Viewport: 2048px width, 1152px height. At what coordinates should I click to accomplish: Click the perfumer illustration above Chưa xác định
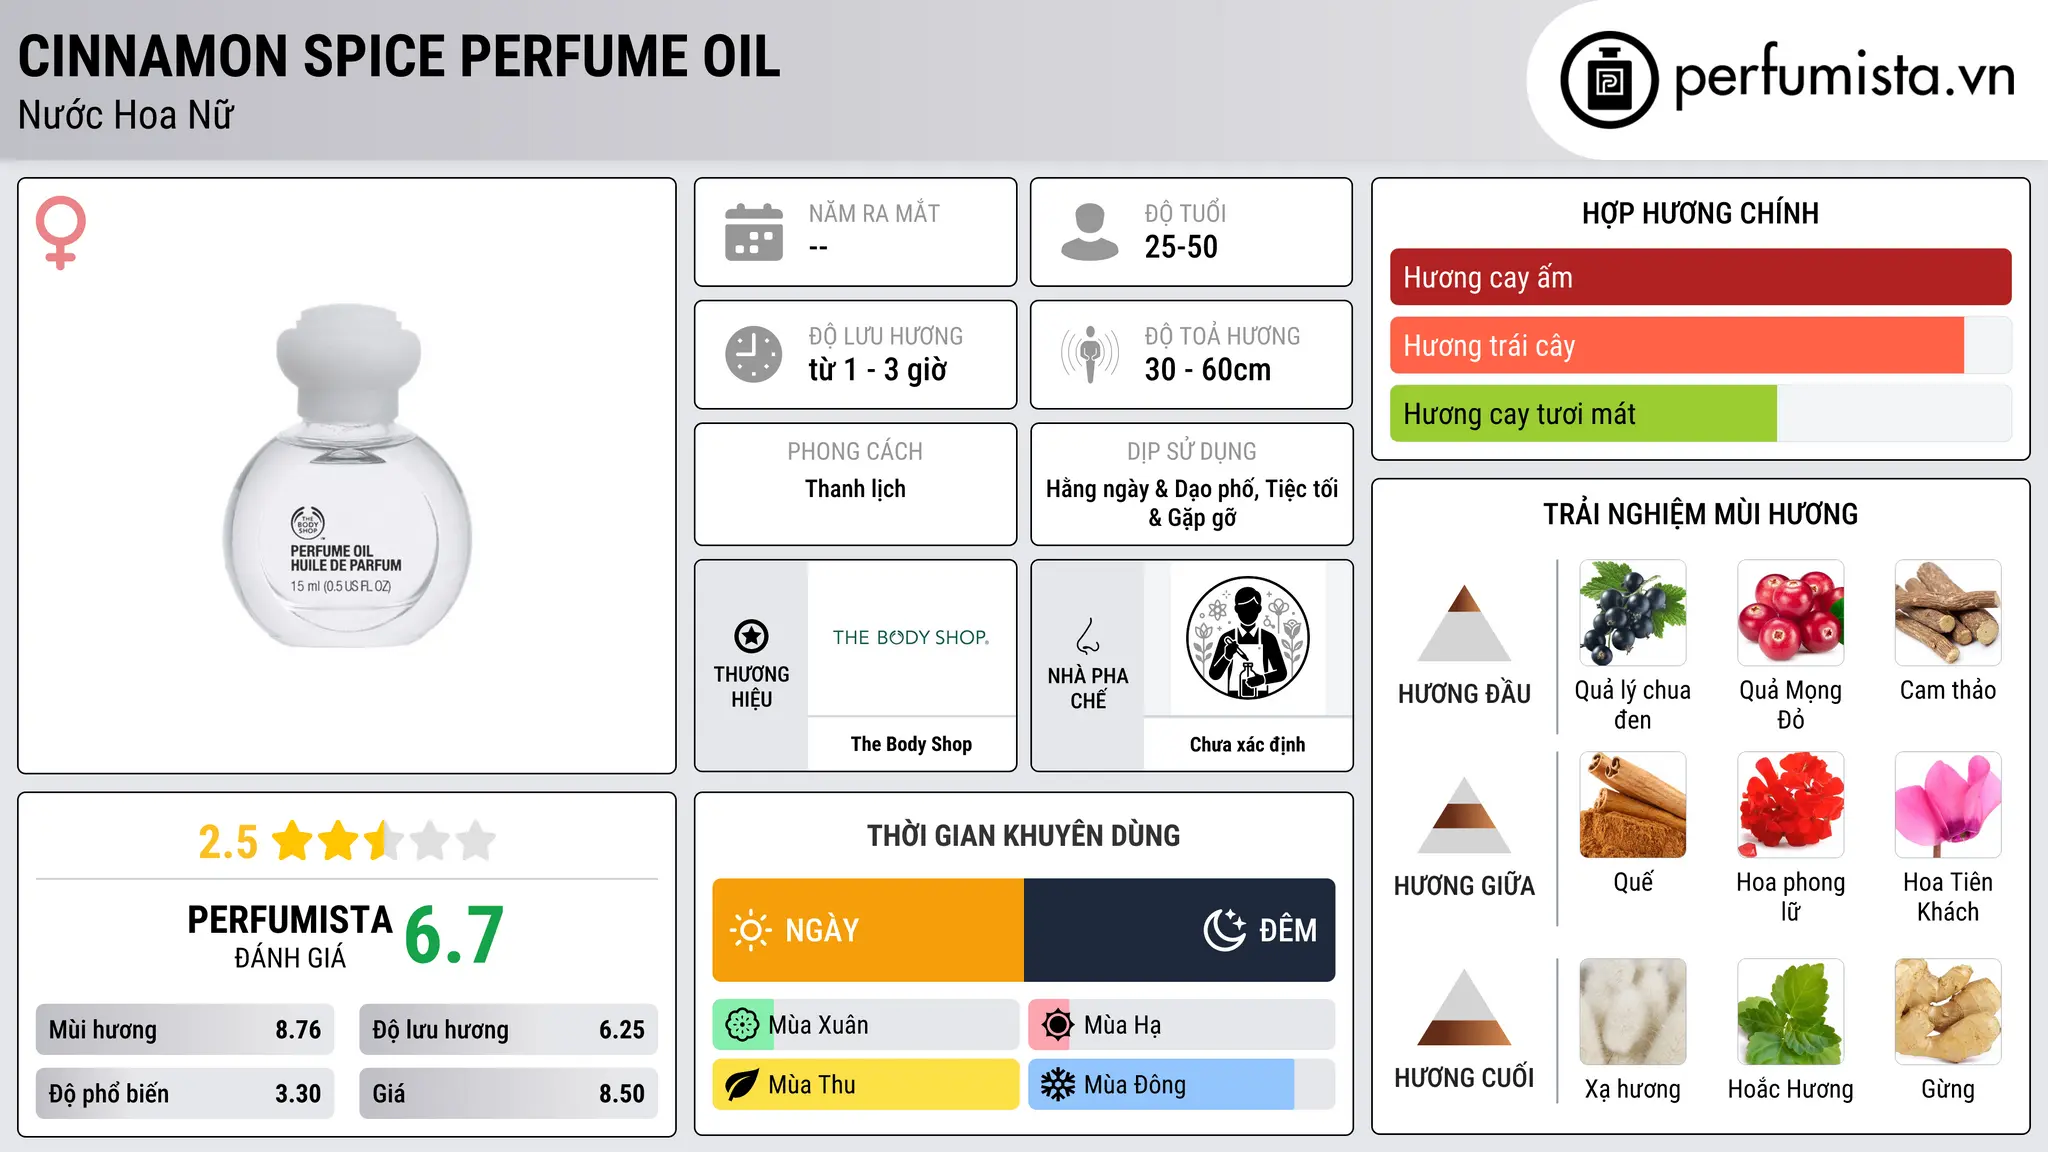click(x=1247, y=638)
